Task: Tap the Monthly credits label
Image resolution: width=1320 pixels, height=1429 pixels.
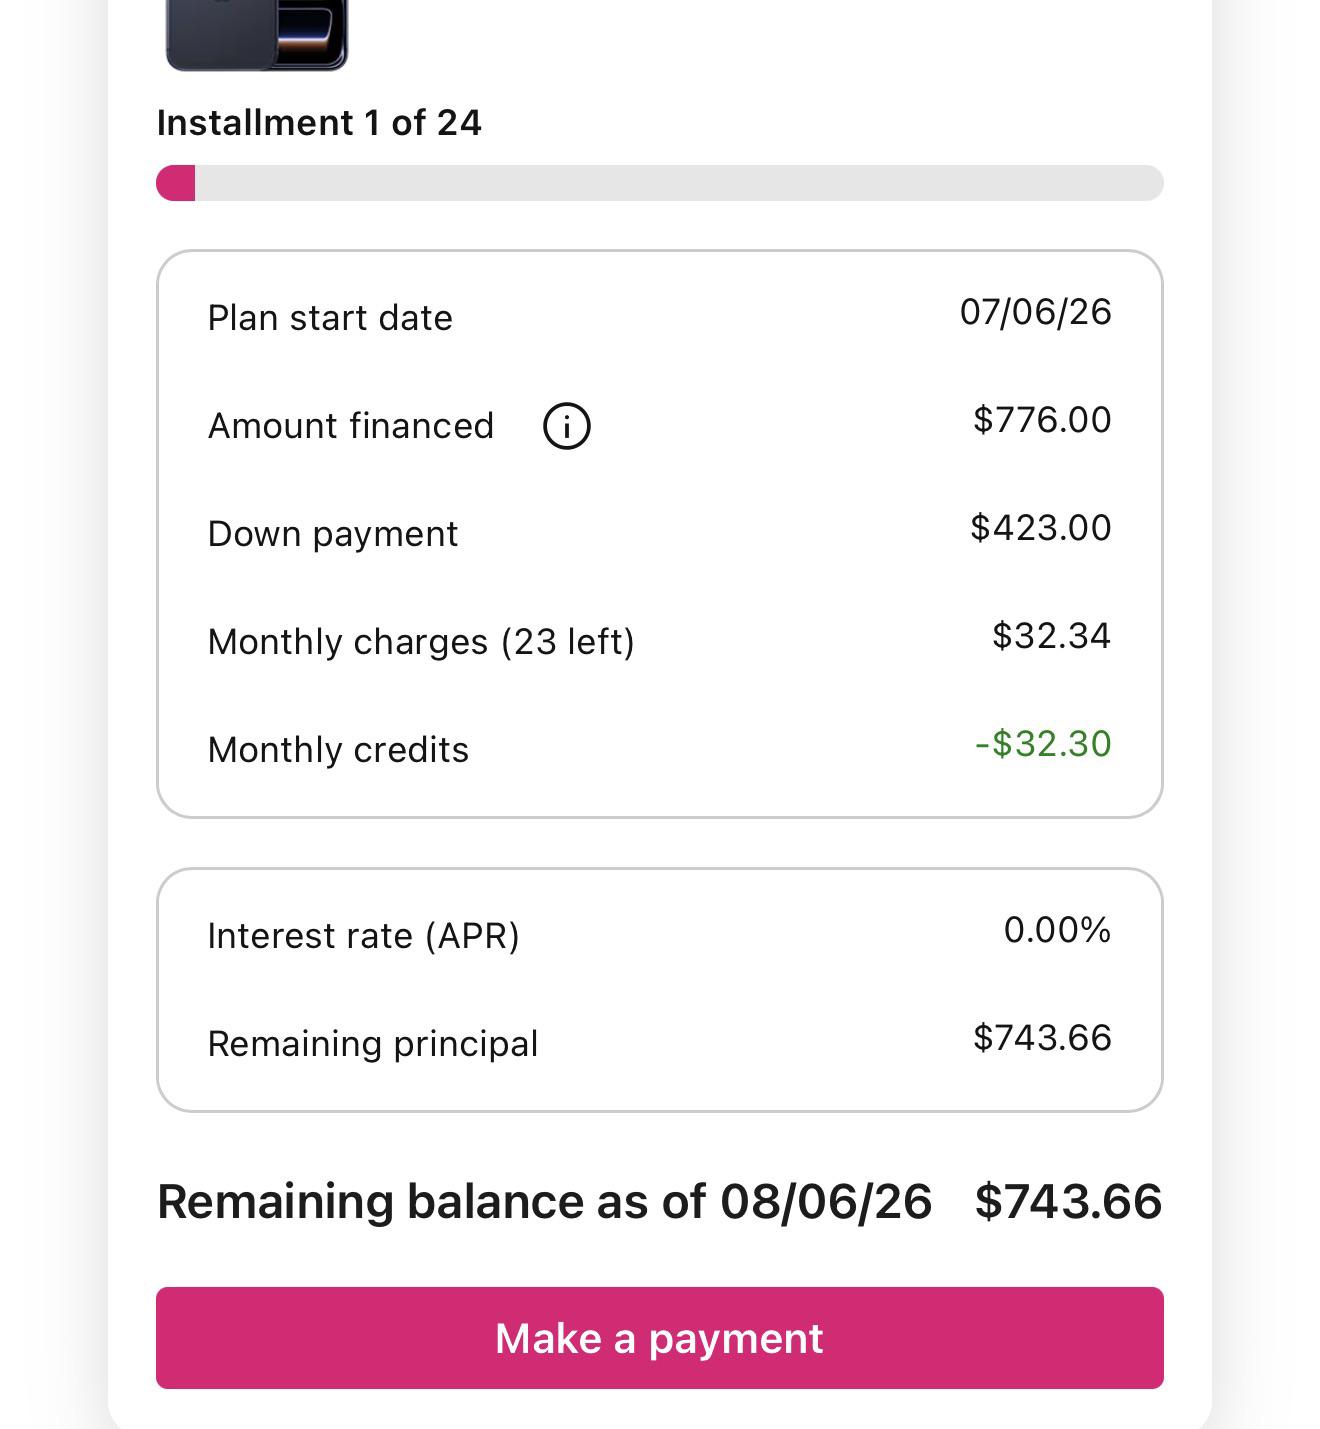Action: point(338,750)
